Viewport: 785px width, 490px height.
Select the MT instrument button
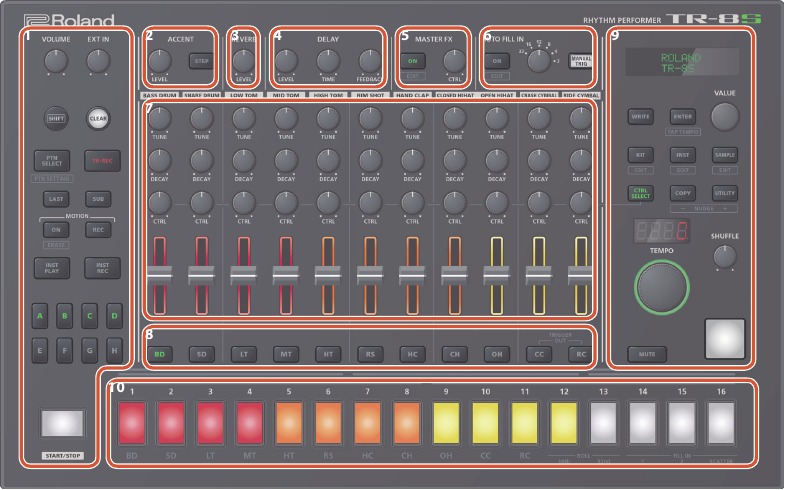point(286,354)
